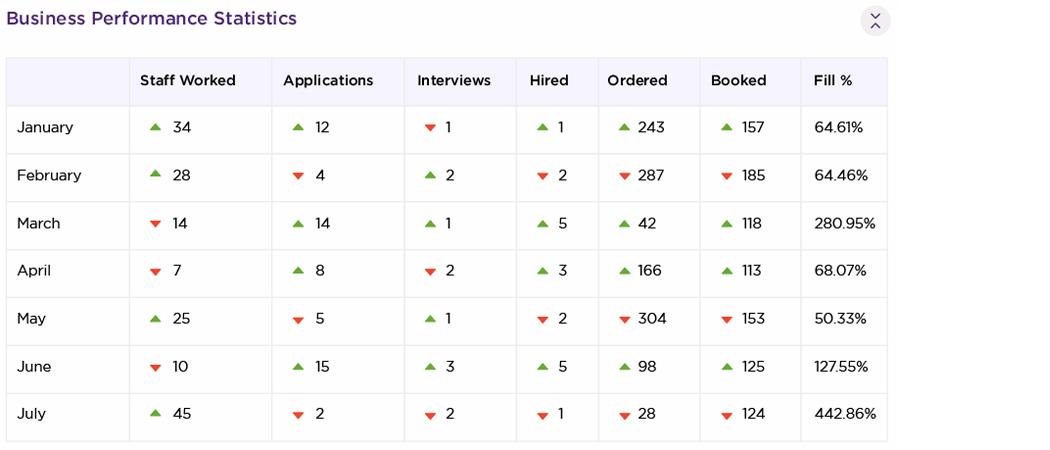
Task: Click the January Booked value 157
Action: pos(753,127)
